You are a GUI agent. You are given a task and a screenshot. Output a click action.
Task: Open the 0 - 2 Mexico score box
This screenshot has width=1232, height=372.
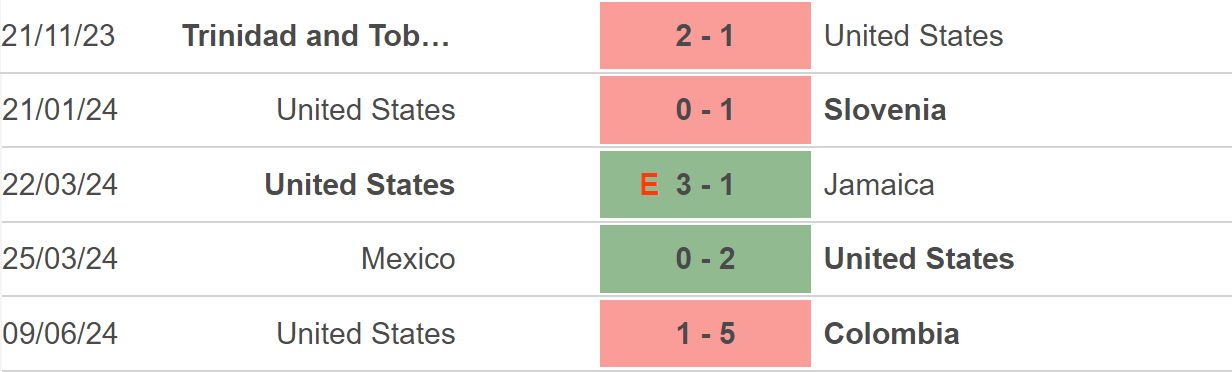click(x=705, y=259)
